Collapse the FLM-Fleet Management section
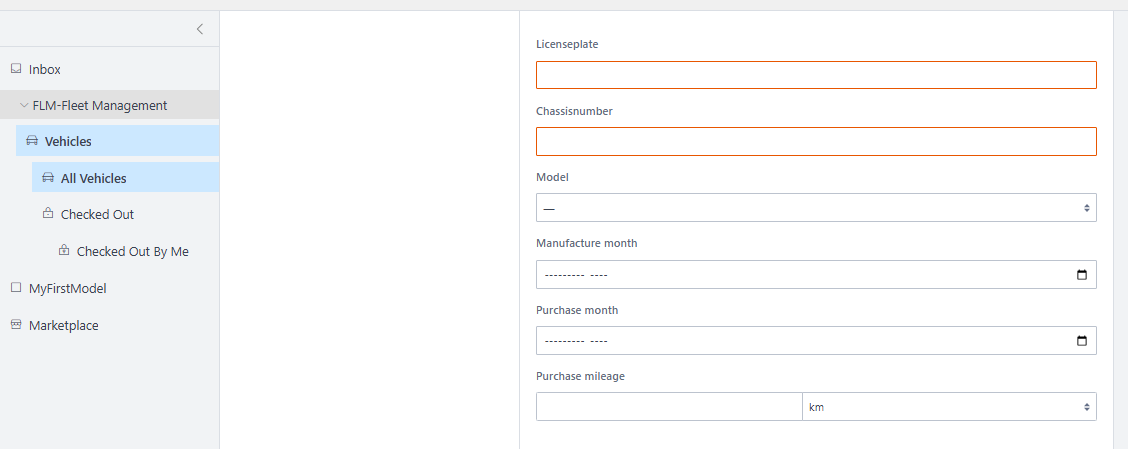Screen dimensions: 1128x449 point(24,105)
